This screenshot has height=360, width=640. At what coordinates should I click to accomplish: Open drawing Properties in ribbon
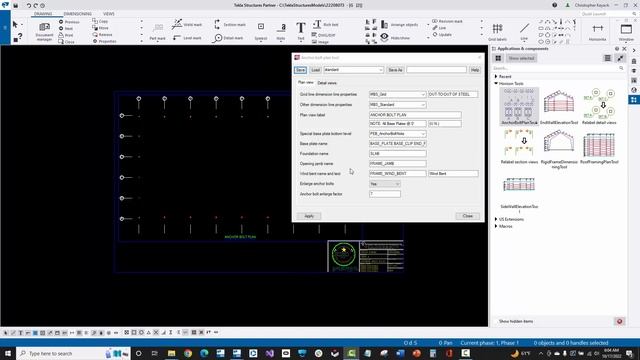click(104, 41)
